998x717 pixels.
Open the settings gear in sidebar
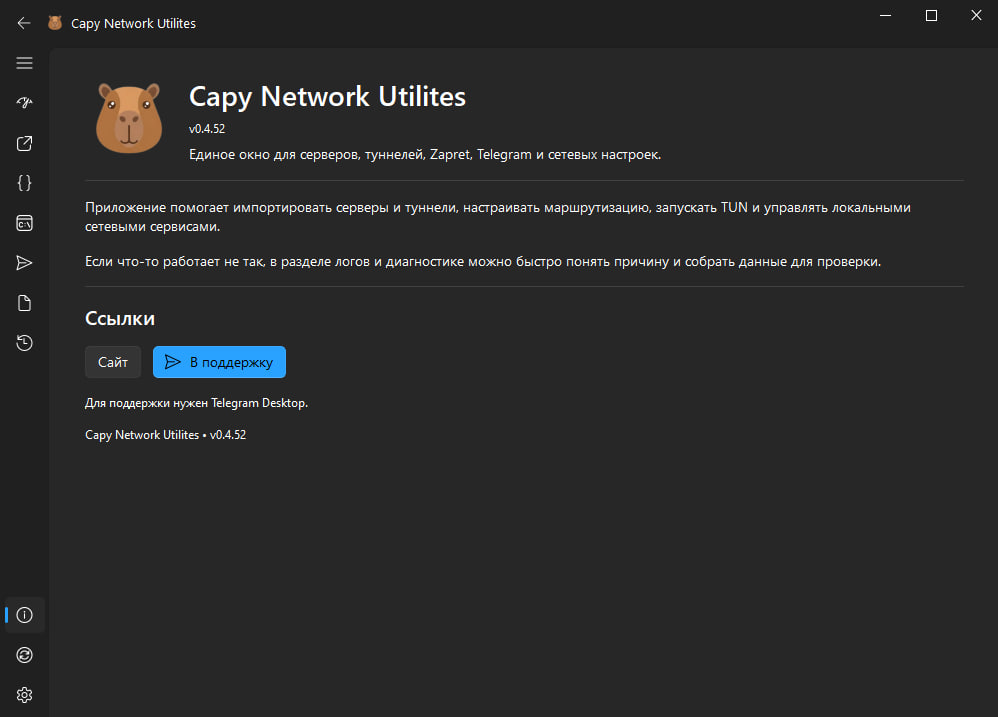[x=24, y=695]
